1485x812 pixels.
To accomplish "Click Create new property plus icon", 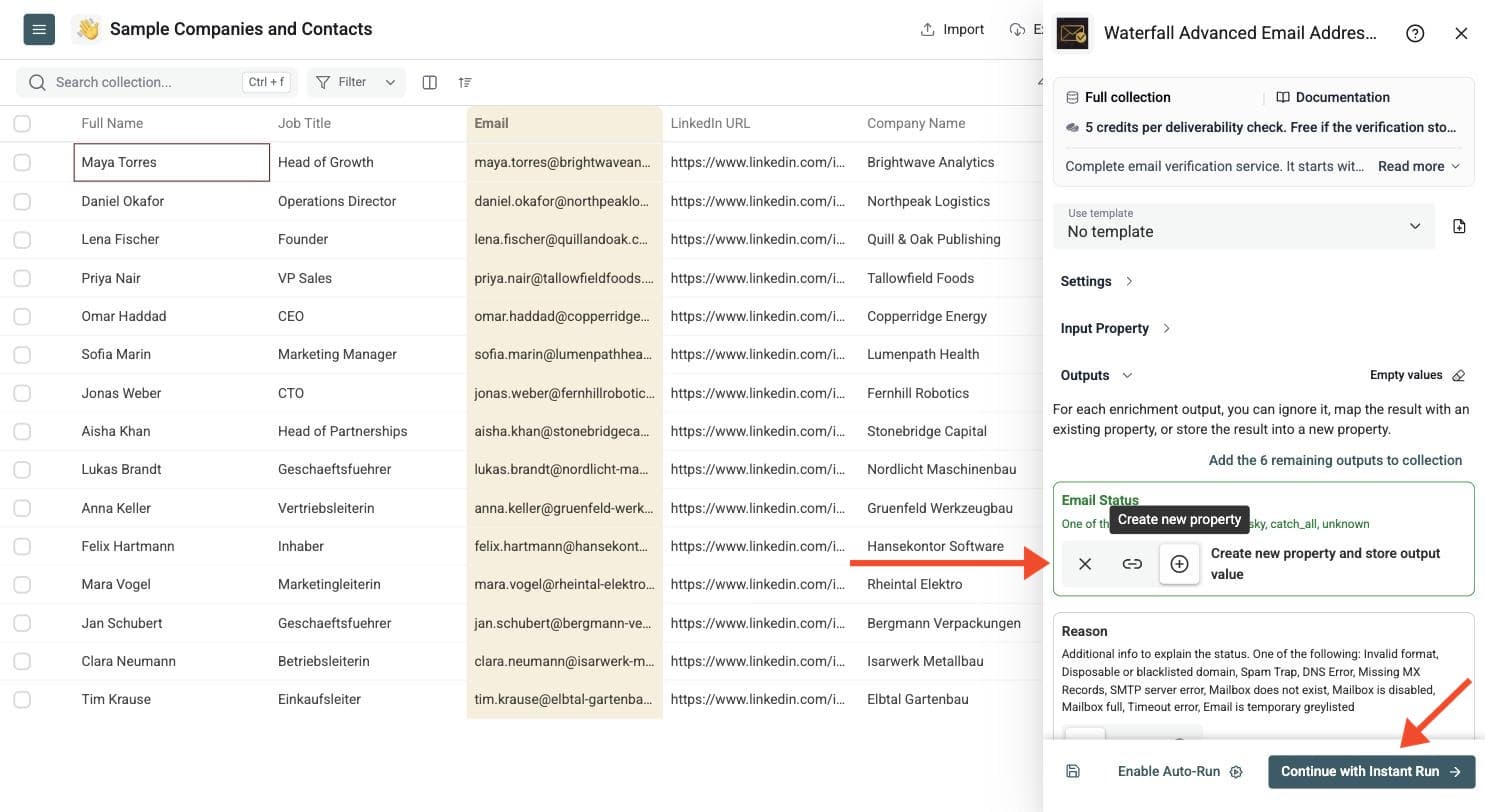I will (x=1179, y=564).
